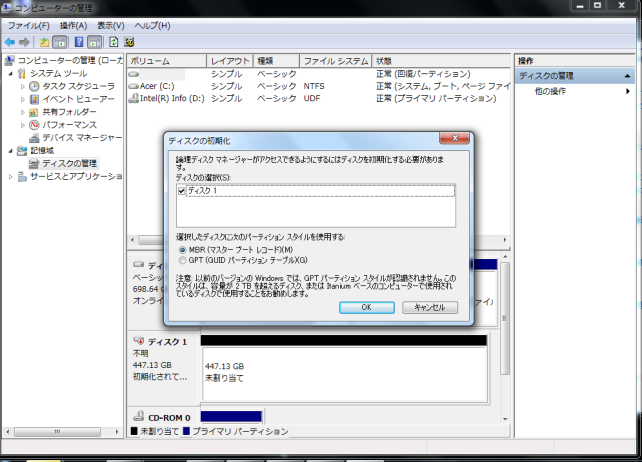The height and width of the screenshot is (462, 642).
Task: Select the CD-ROM 0 blue partition bar
Action: [x=231, y=416]
